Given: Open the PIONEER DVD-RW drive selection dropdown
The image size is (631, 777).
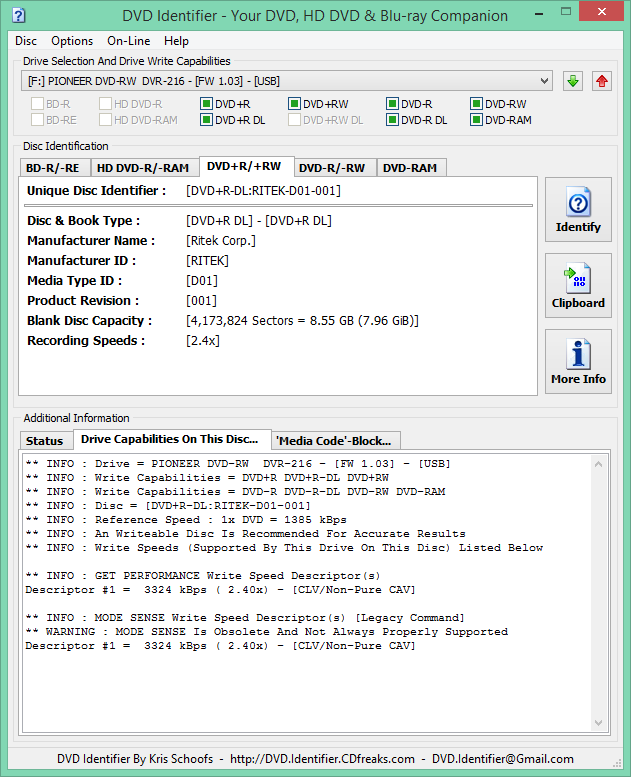Looking at the screenshot, I should pos(287,81).
